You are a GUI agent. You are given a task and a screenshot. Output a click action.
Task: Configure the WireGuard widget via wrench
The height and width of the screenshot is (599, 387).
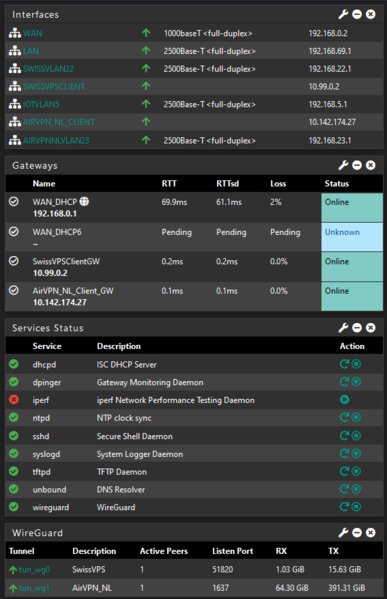(343, 533)
